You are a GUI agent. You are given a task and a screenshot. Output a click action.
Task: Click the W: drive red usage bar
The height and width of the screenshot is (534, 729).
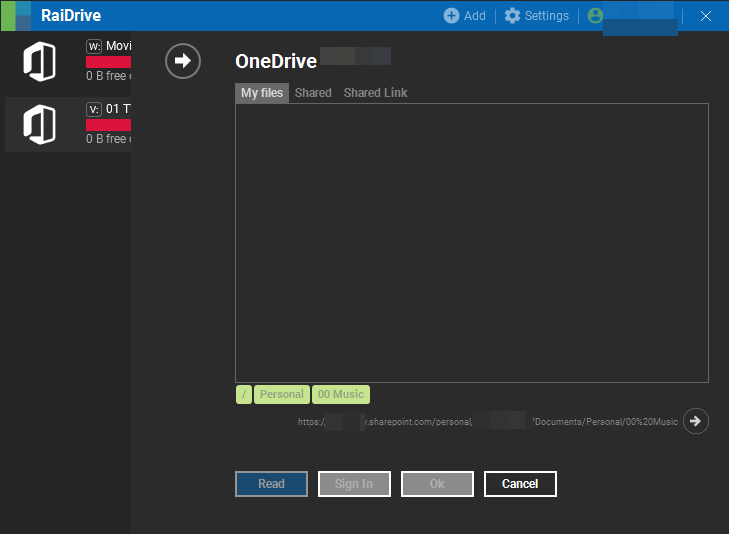[108, 62]
